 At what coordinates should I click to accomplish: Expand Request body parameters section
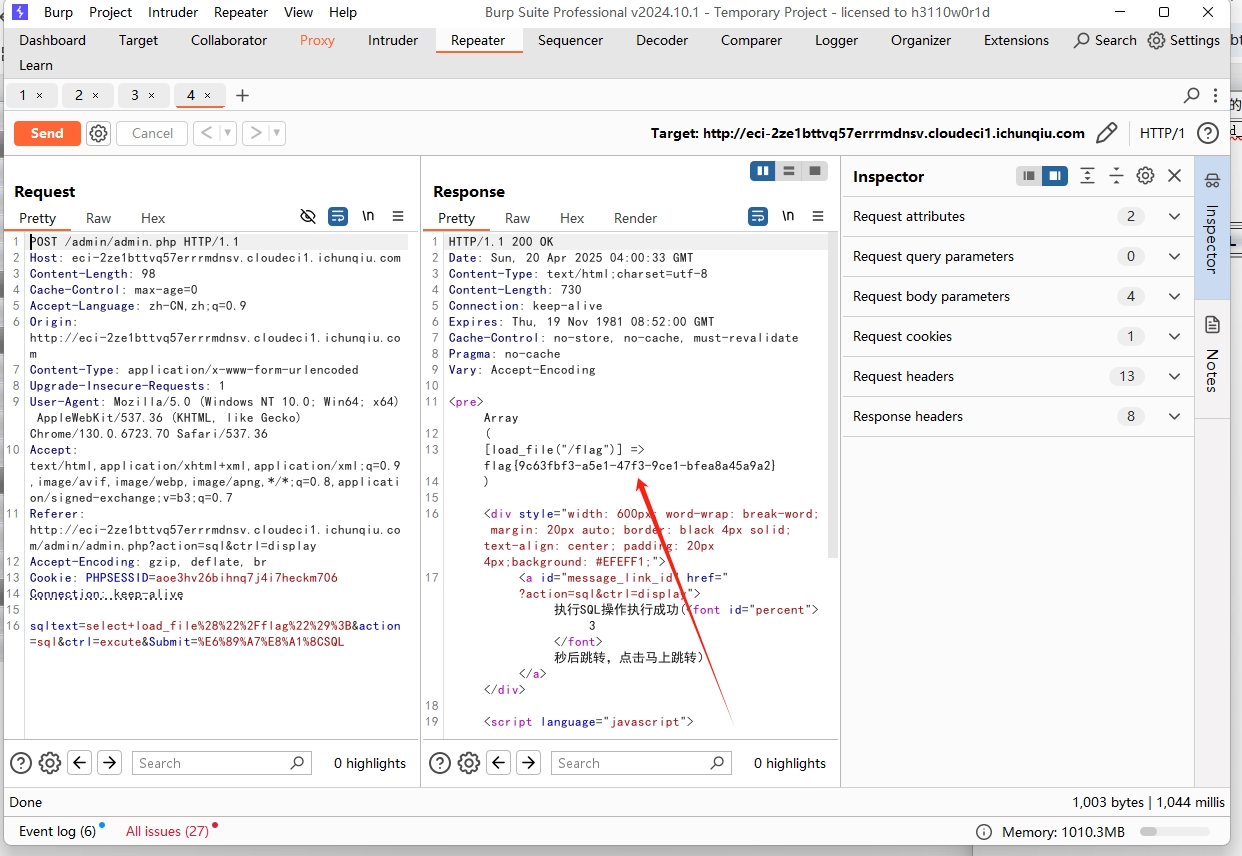pos(1174,296)
